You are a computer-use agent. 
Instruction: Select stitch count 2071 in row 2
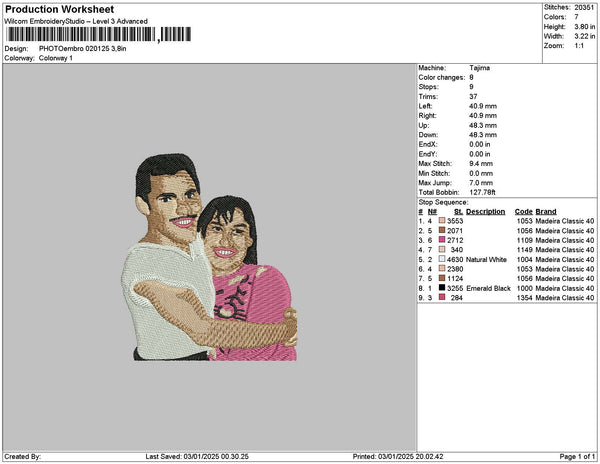455,231
